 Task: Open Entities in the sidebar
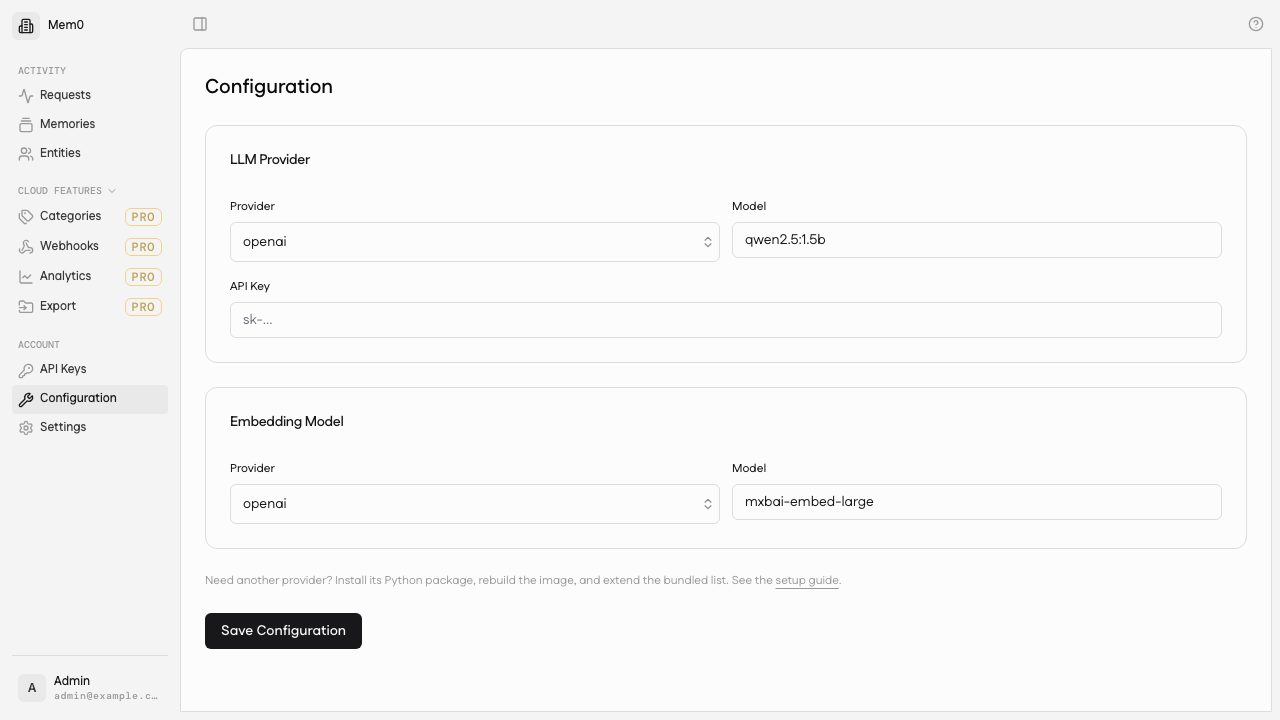point(90,153)
